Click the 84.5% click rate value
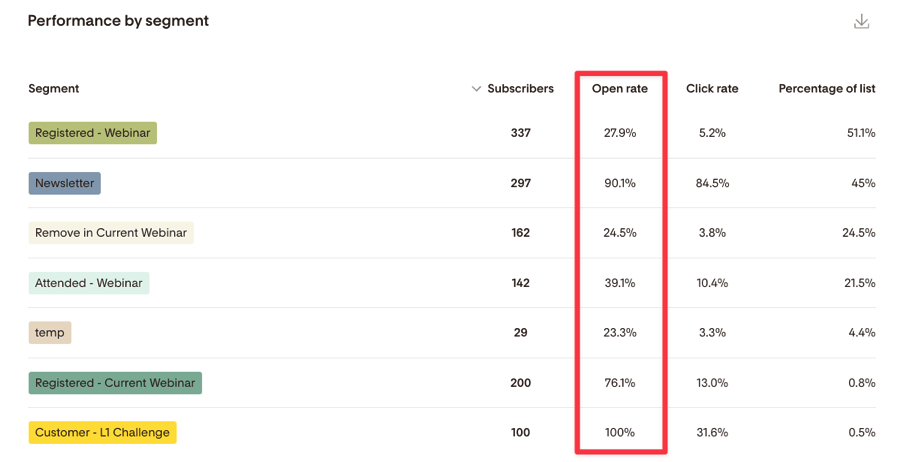This screenshot has width=904, height=462. [x=712, y=183]
